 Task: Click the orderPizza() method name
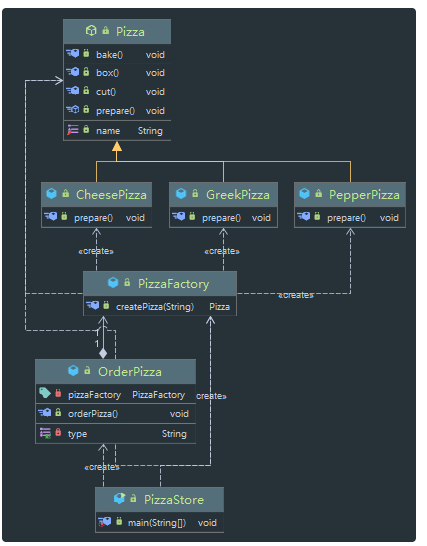coord(93,414)
